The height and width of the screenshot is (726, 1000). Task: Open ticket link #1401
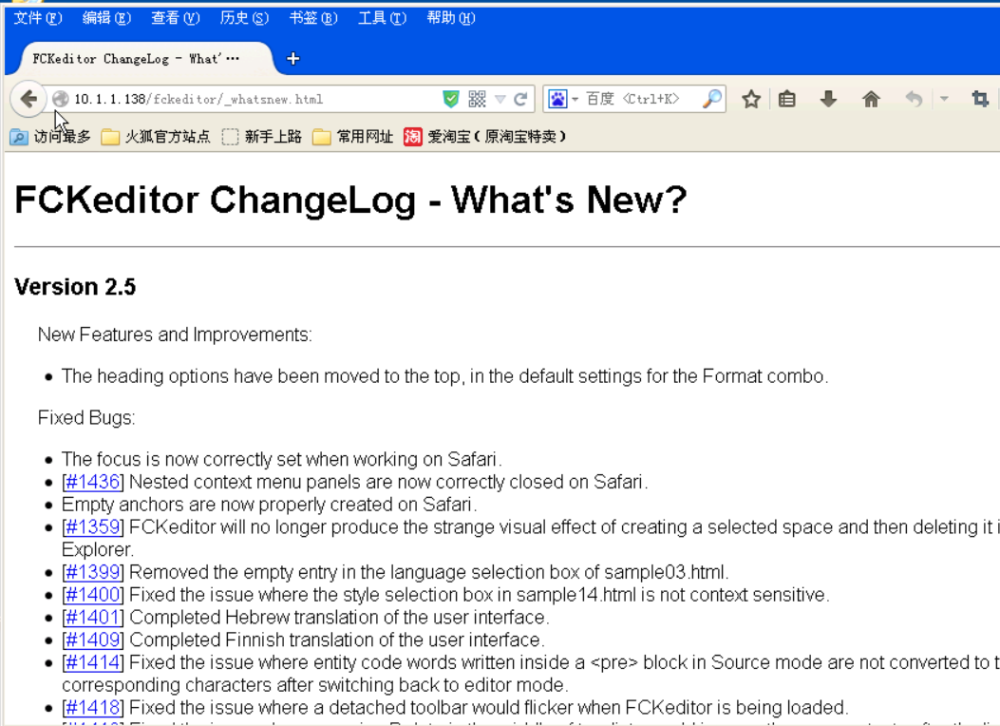(x=93, y=618)
